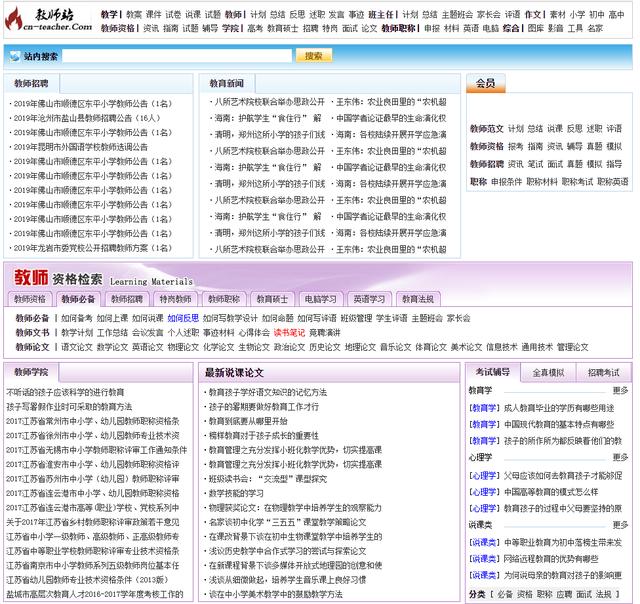Open 名家 in the top navigation
The width and height of the screenshot is (640, 604).
coord(595,28)
